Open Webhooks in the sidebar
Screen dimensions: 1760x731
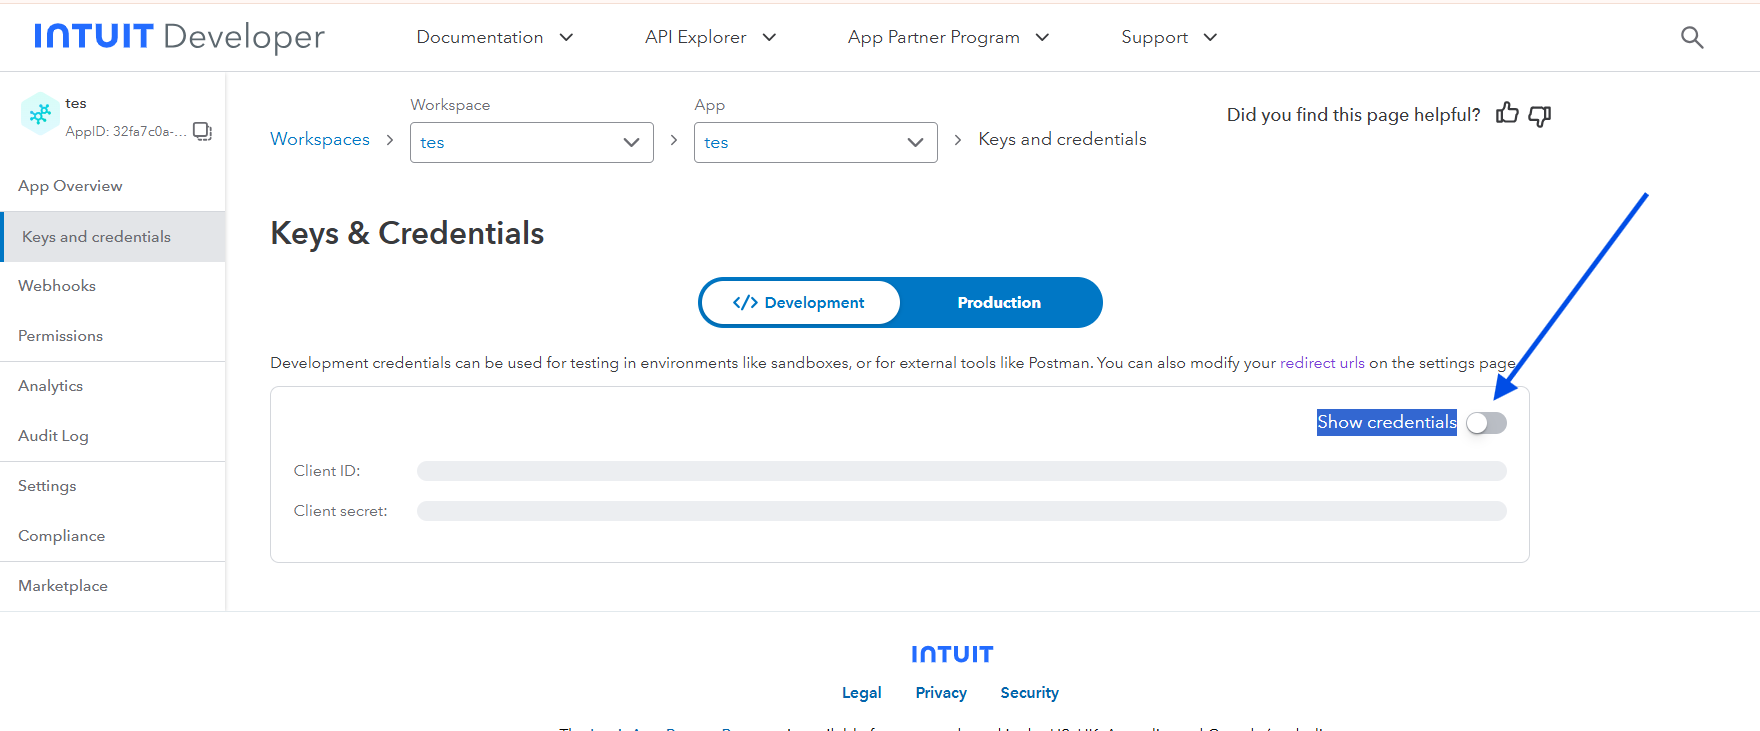point(57,286)
